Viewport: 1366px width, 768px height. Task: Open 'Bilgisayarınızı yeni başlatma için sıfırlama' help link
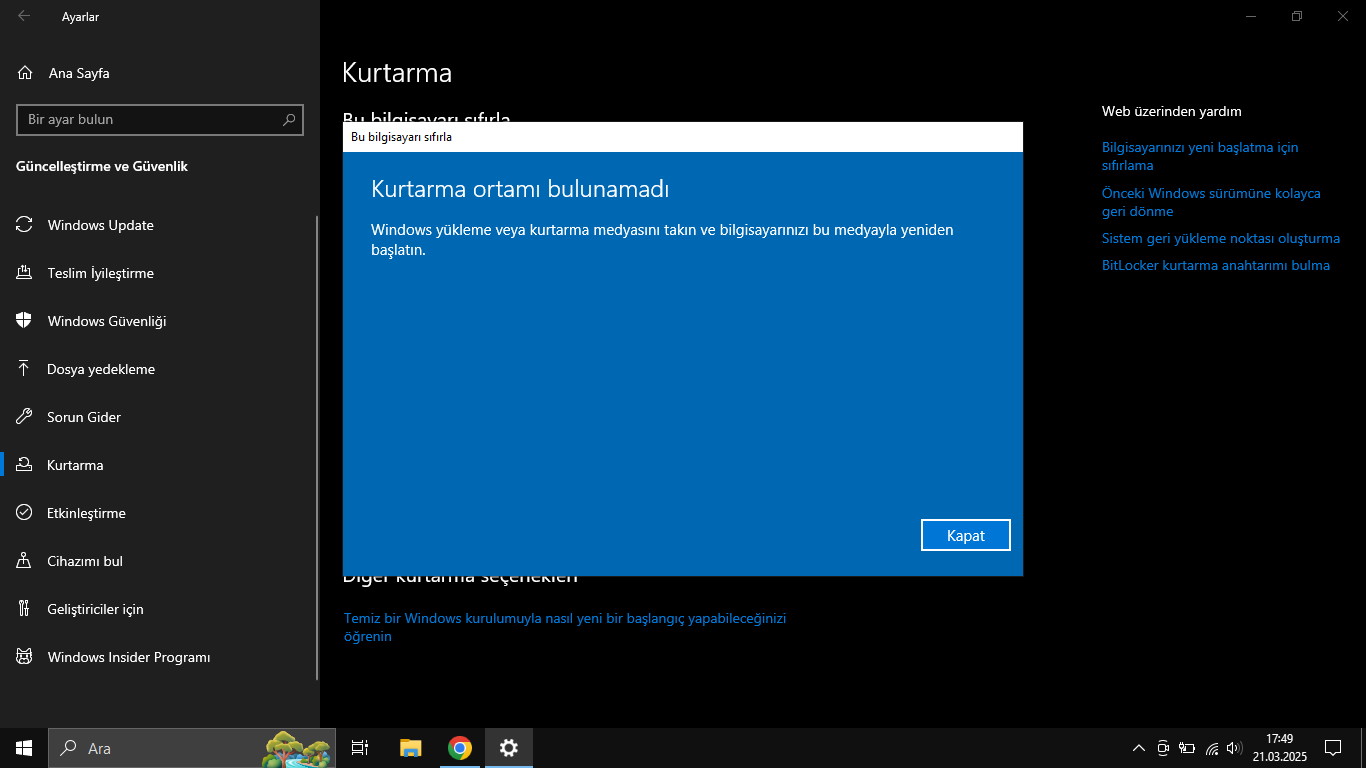[x=1200, y=156]
